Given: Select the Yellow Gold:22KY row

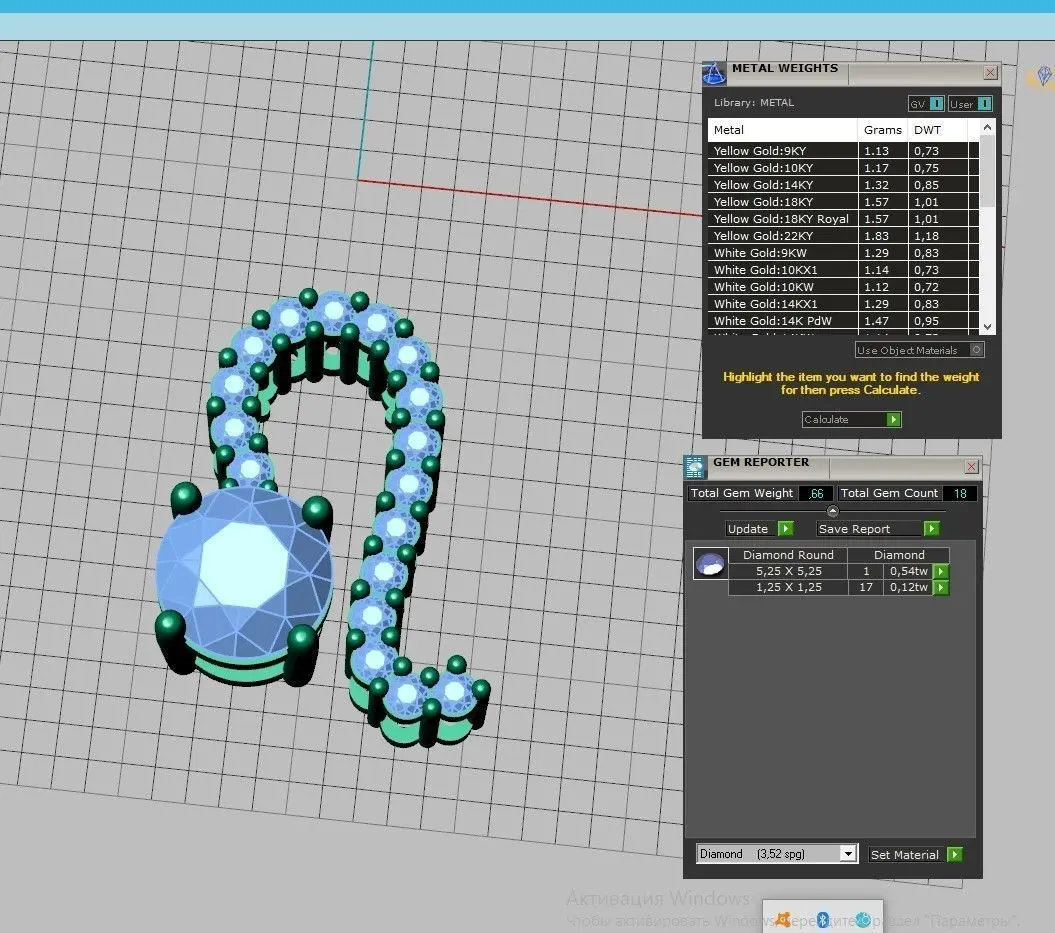Looking at the screenshot, I should pos(843,235).
